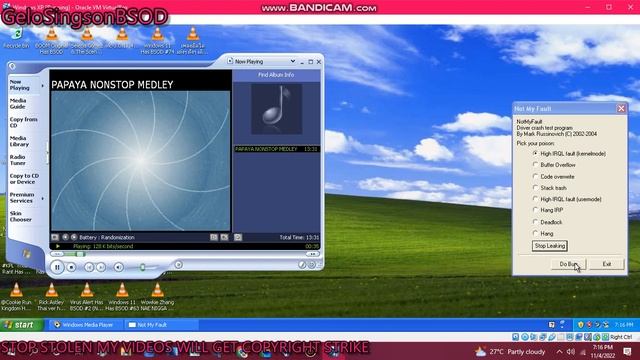Open the XP start menu
Image resolution: width=640 pixels, height=360 pixels.
[21, 325]
